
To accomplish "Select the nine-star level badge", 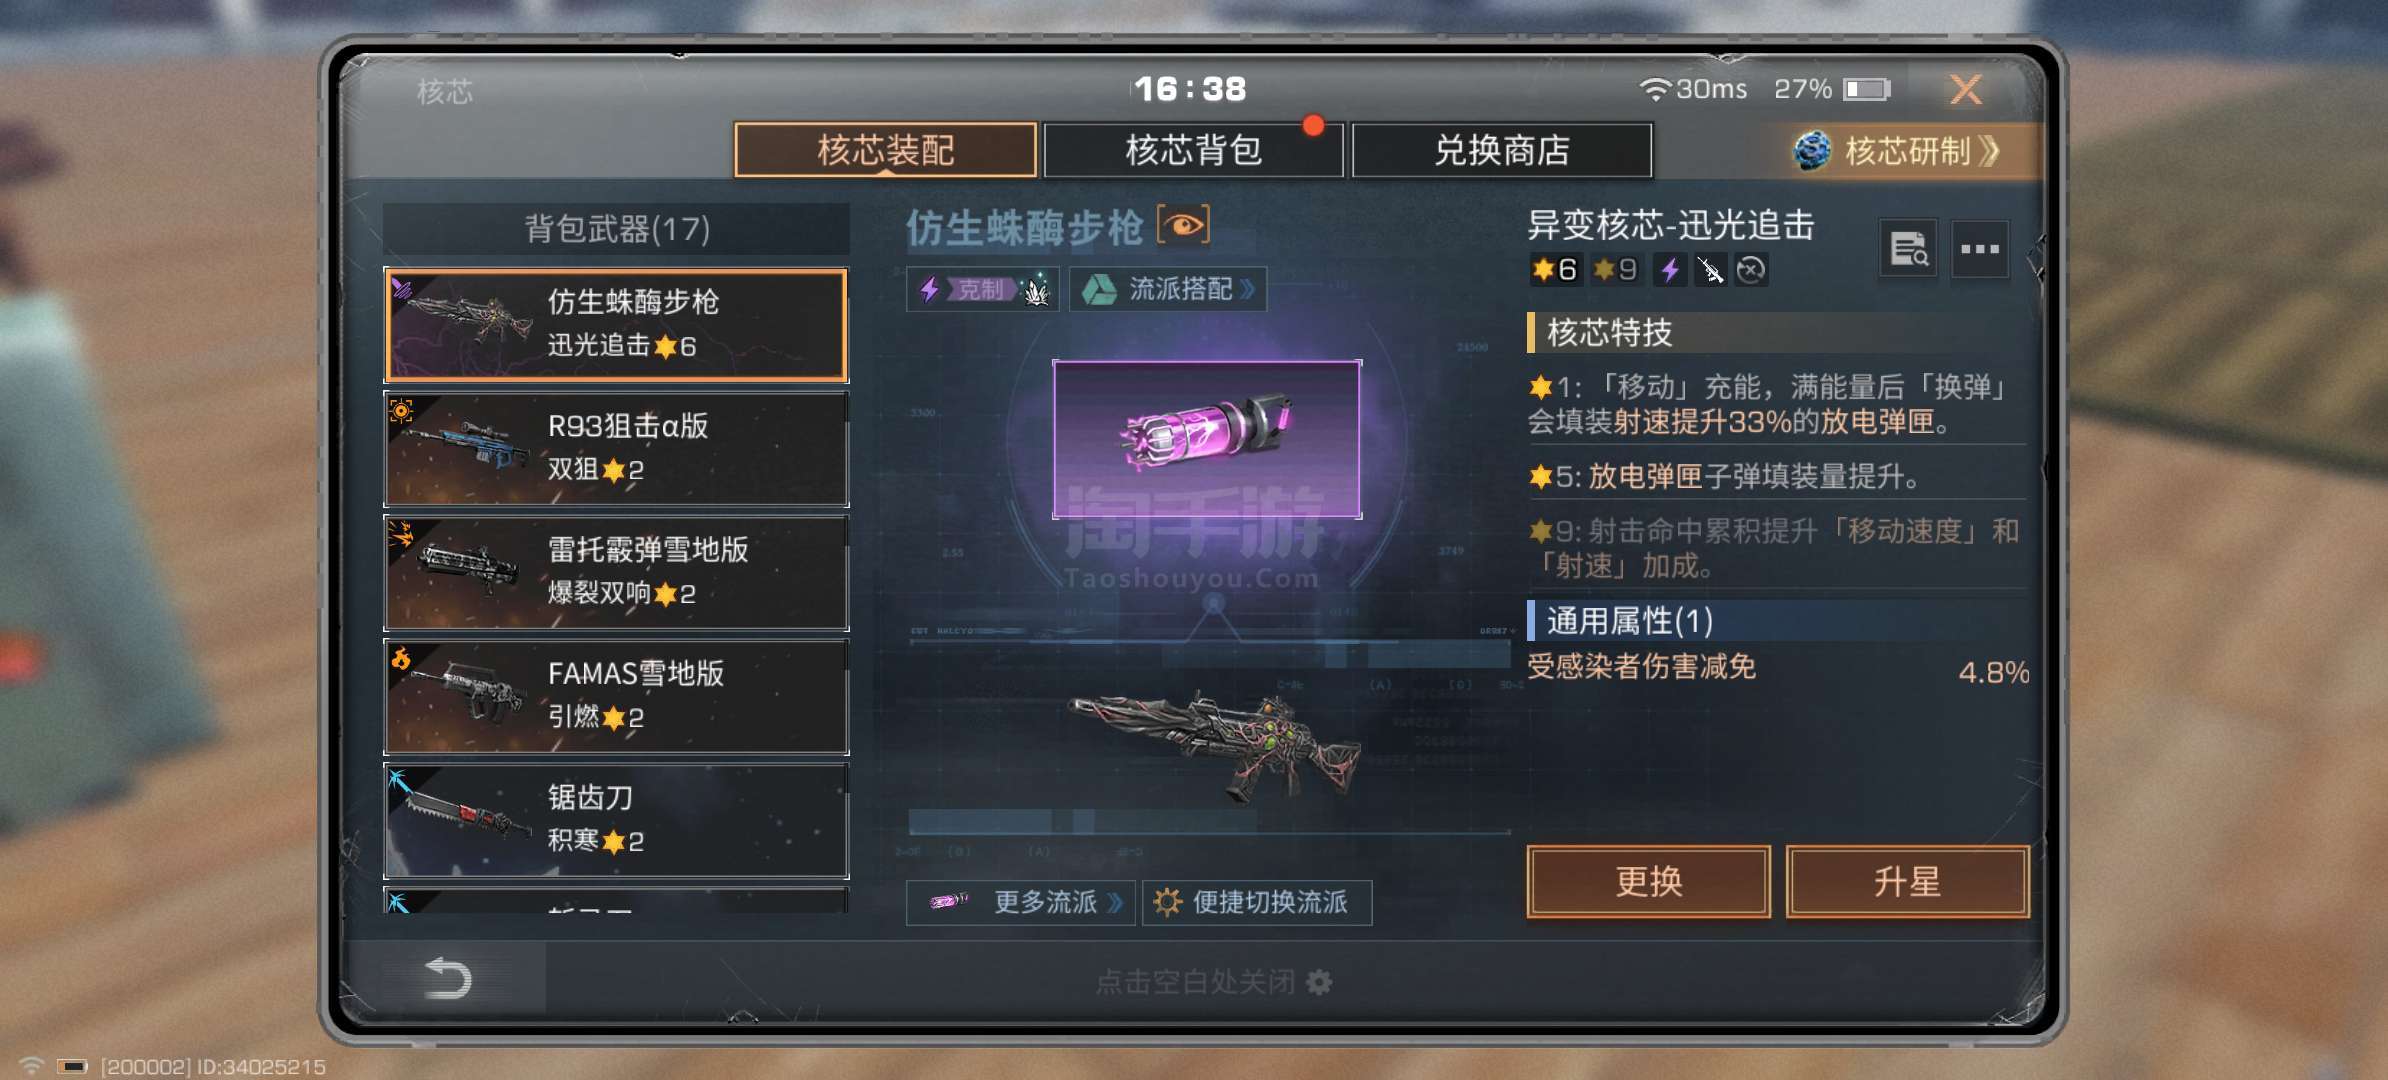I will [x=1615, y=270].
